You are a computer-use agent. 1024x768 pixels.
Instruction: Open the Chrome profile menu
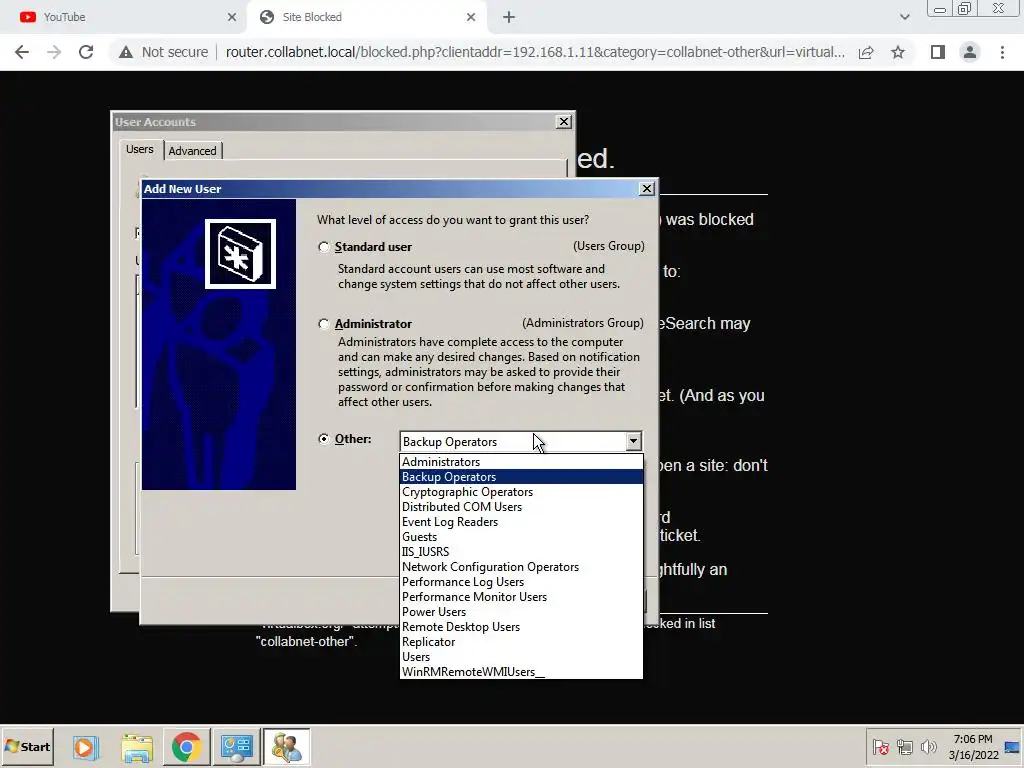click(x=970, y=52)
